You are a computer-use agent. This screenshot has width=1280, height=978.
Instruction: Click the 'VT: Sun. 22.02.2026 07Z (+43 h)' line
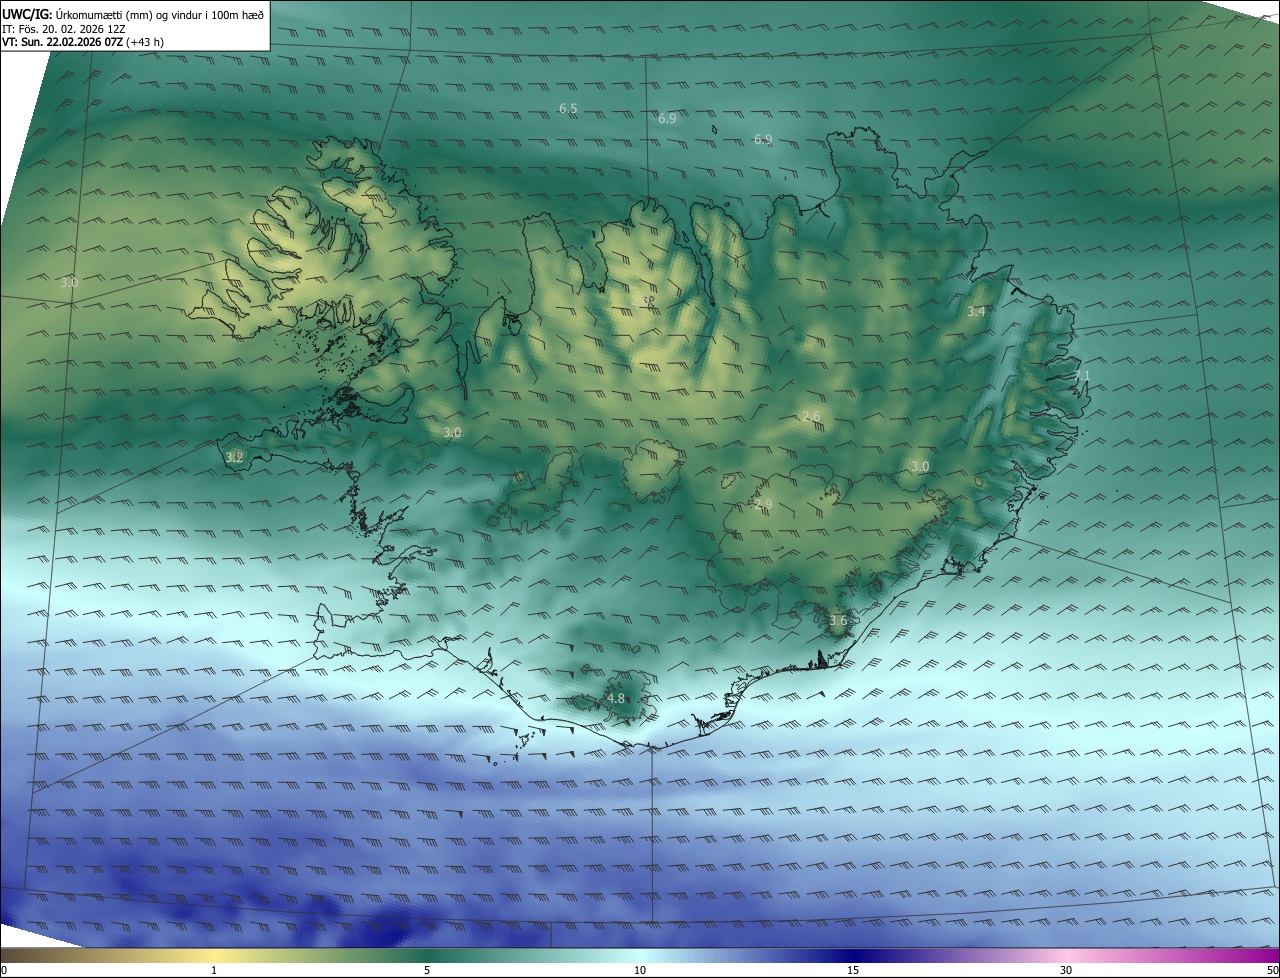coord(85,42)
